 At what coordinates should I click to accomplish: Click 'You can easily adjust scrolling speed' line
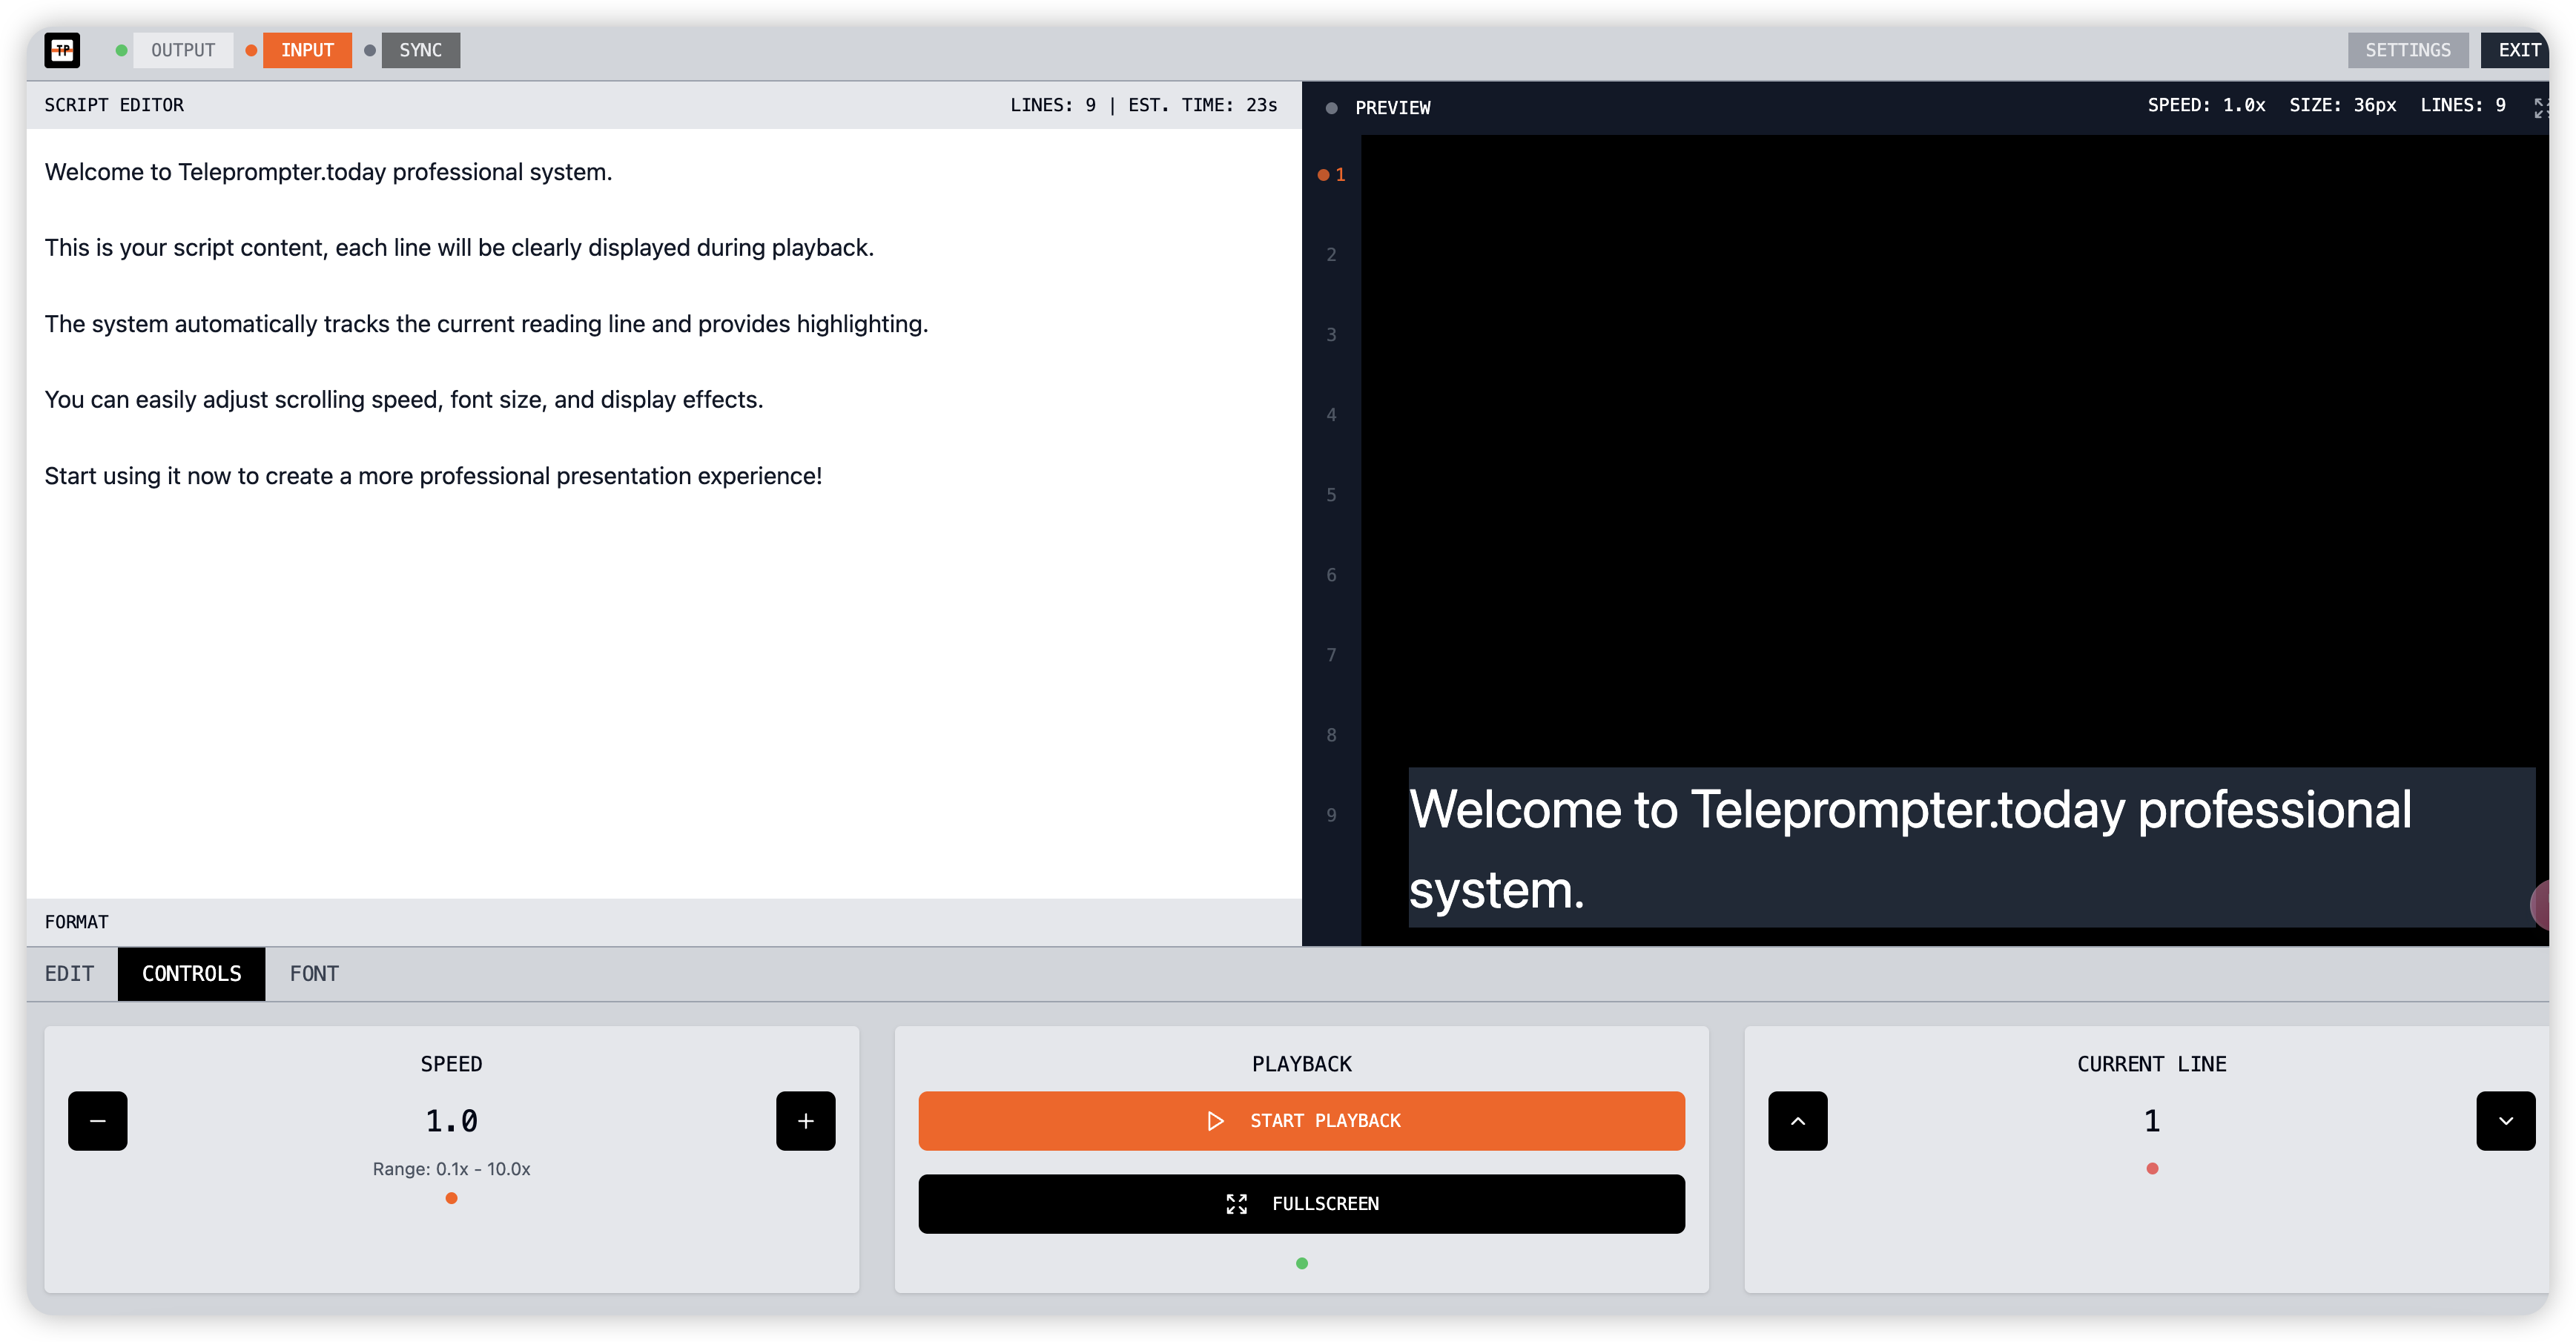point(404,400)
